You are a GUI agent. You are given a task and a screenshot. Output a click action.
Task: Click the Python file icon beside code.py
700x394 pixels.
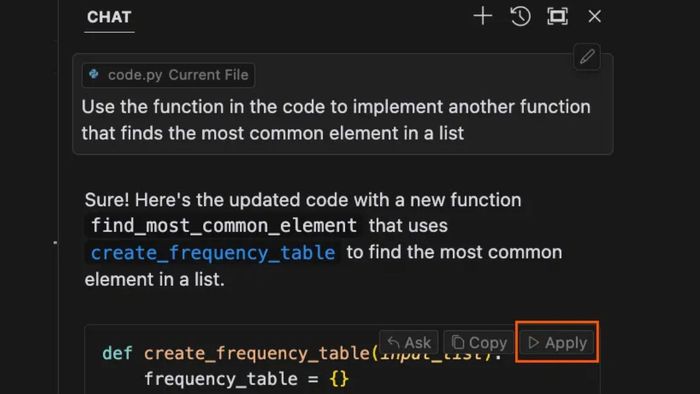[94, 74]
